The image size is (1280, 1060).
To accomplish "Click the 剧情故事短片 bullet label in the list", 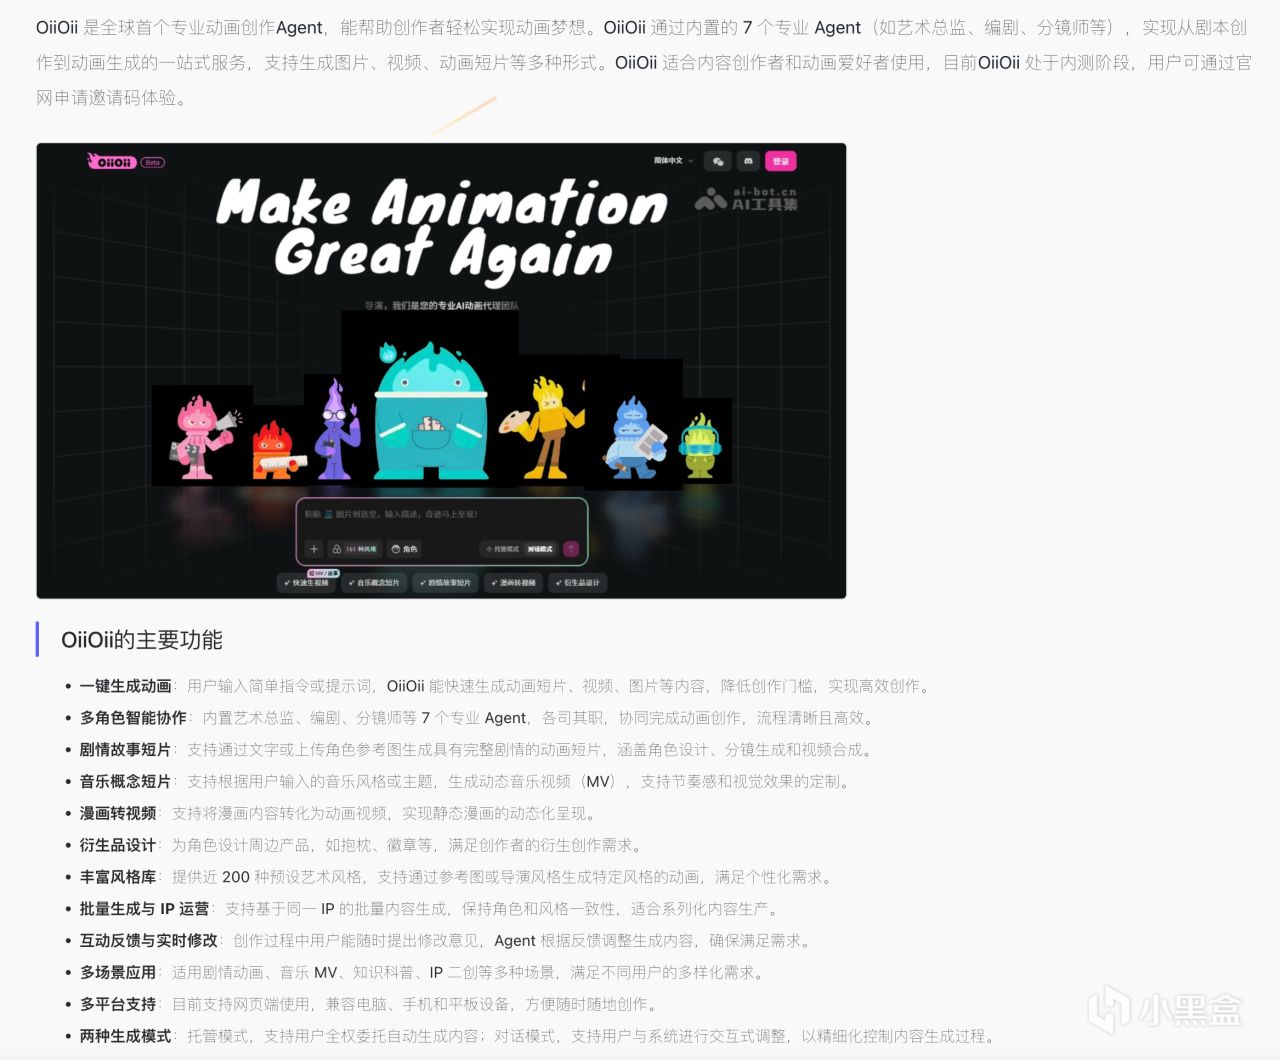I will click(x=126, y=750).
